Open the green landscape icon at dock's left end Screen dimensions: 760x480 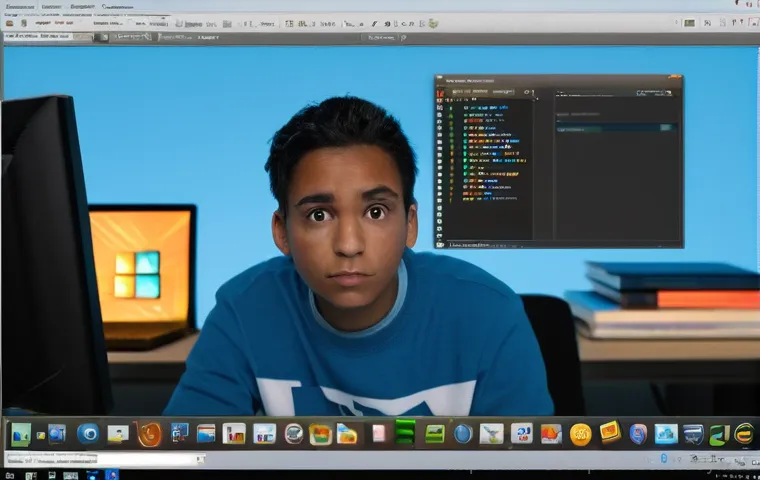21,434
